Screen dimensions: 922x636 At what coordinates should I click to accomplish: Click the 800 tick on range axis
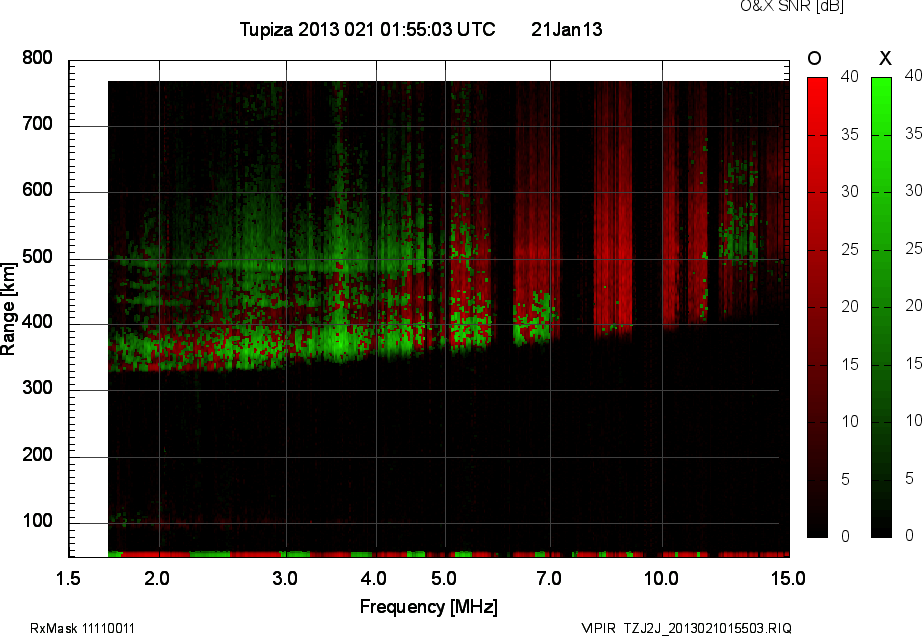(37, 59)
